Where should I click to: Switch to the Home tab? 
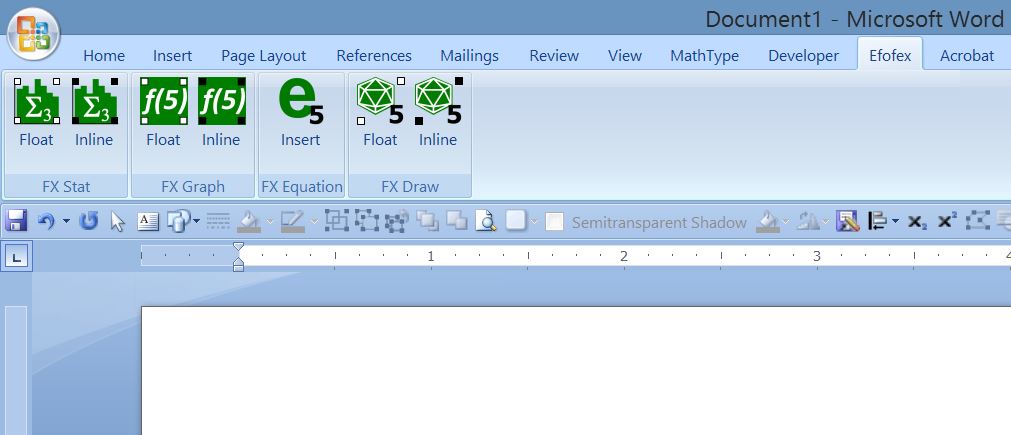[104, 56]
